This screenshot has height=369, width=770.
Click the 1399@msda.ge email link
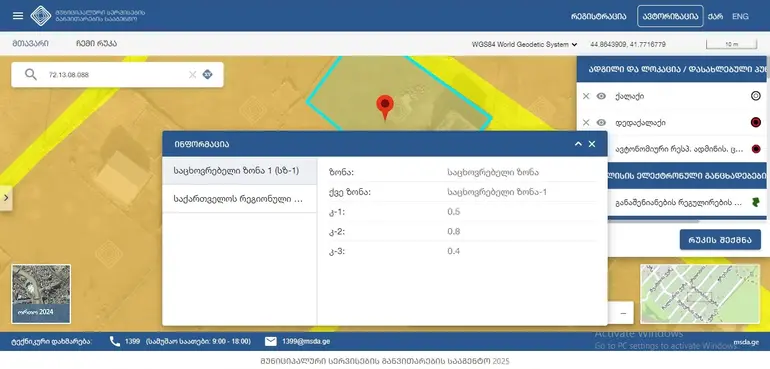pyautogui.click(x=306, y=341)
